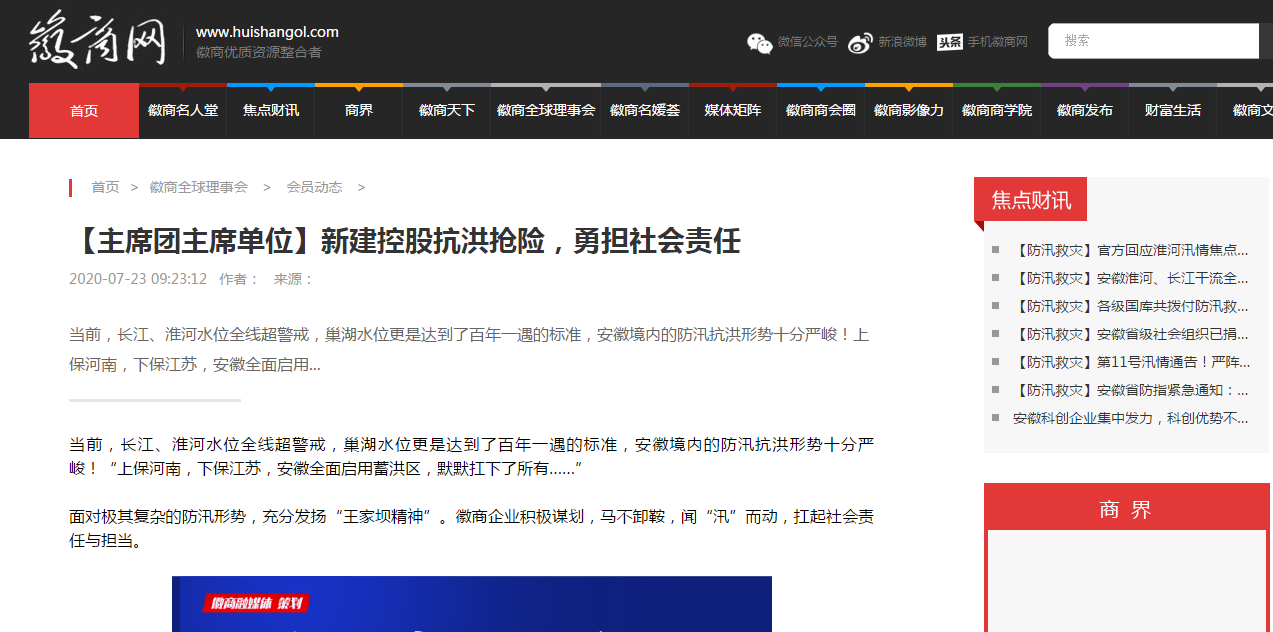The height and width of the screenshot is (632, 1273).
Task: Open the WeChat 微信公众号 icon
Action: pos(760,42)
